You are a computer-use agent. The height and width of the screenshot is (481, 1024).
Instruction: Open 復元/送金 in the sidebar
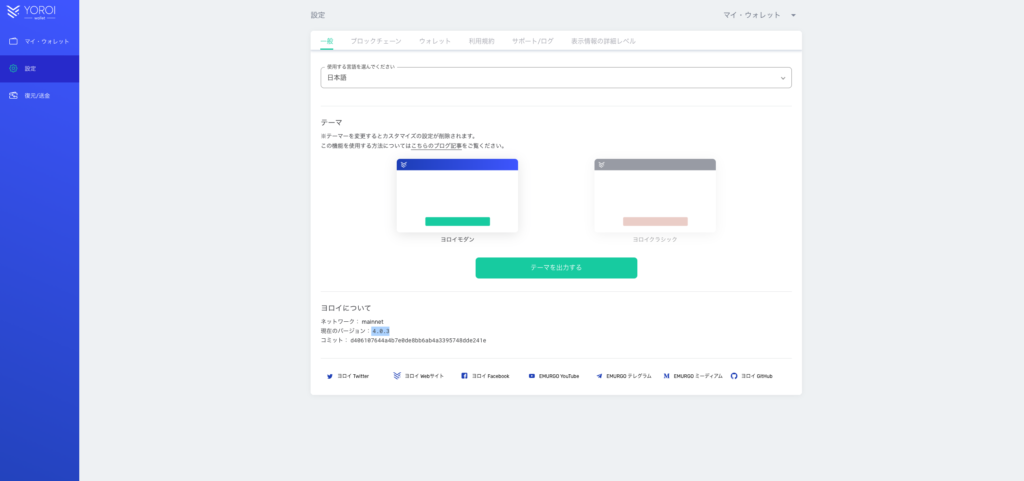(x=37, y=96)
